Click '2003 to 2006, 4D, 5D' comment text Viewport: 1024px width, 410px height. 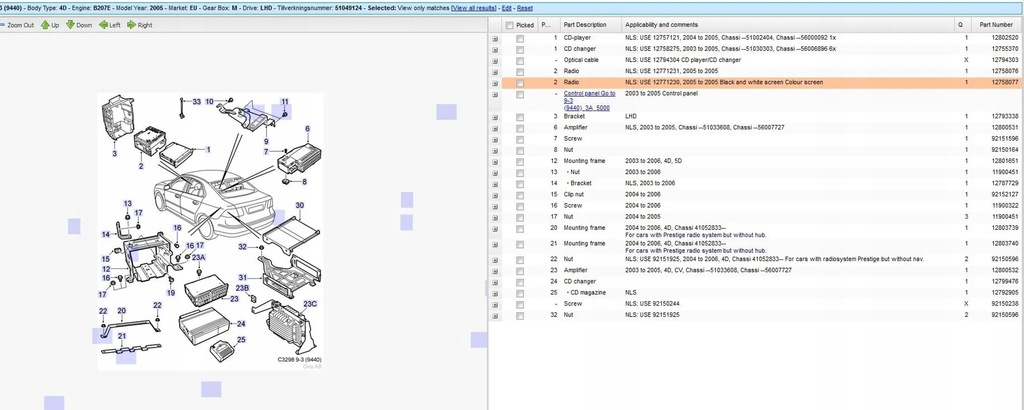click(x=654, y=161)
